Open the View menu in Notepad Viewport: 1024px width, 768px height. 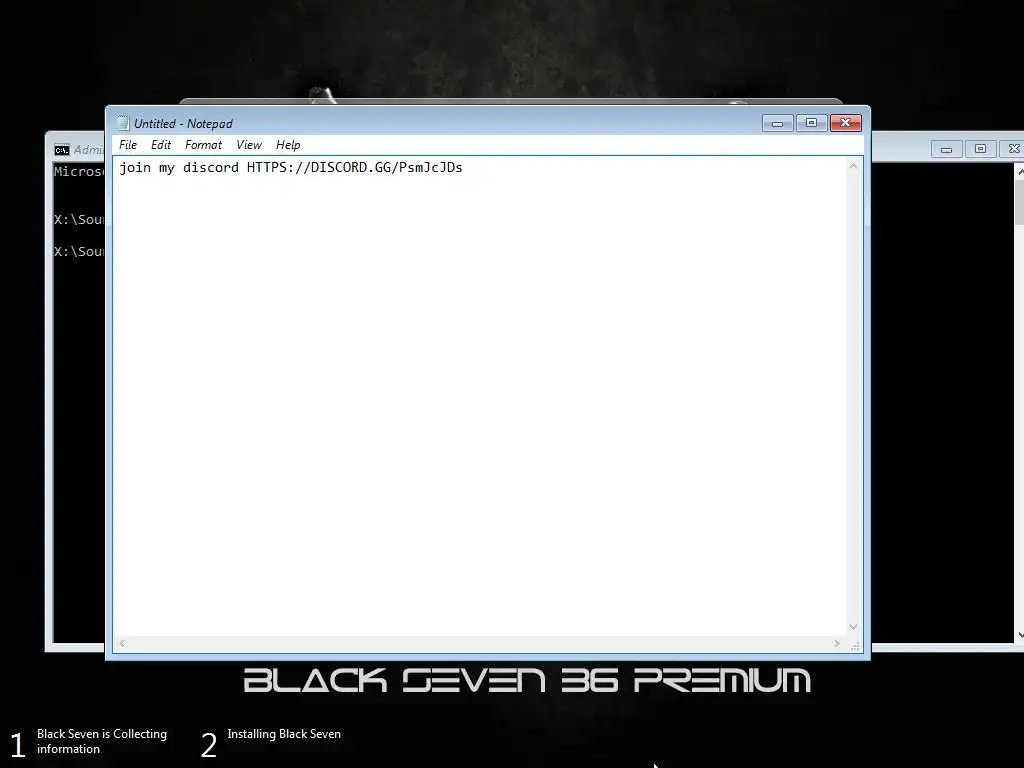tap(249, 145)
